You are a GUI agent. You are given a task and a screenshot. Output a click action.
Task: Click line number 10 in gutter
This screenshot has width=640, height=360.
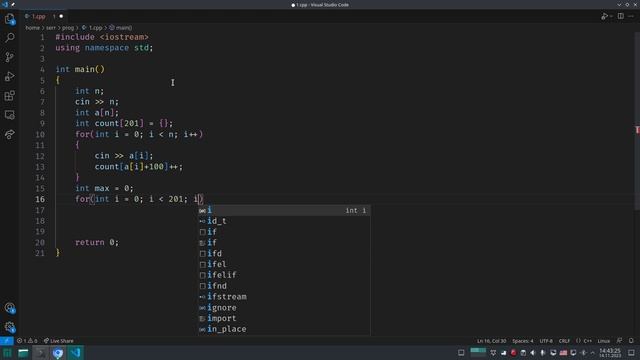pos(40,134)
